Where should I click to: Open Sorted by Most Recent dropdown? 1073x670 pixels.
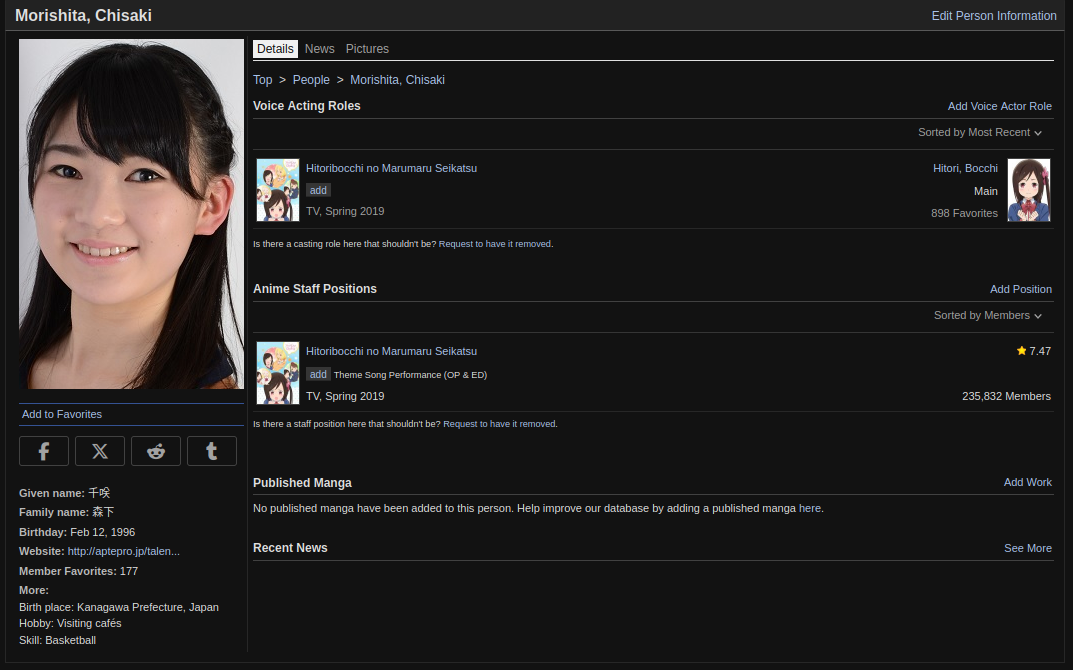980,132
